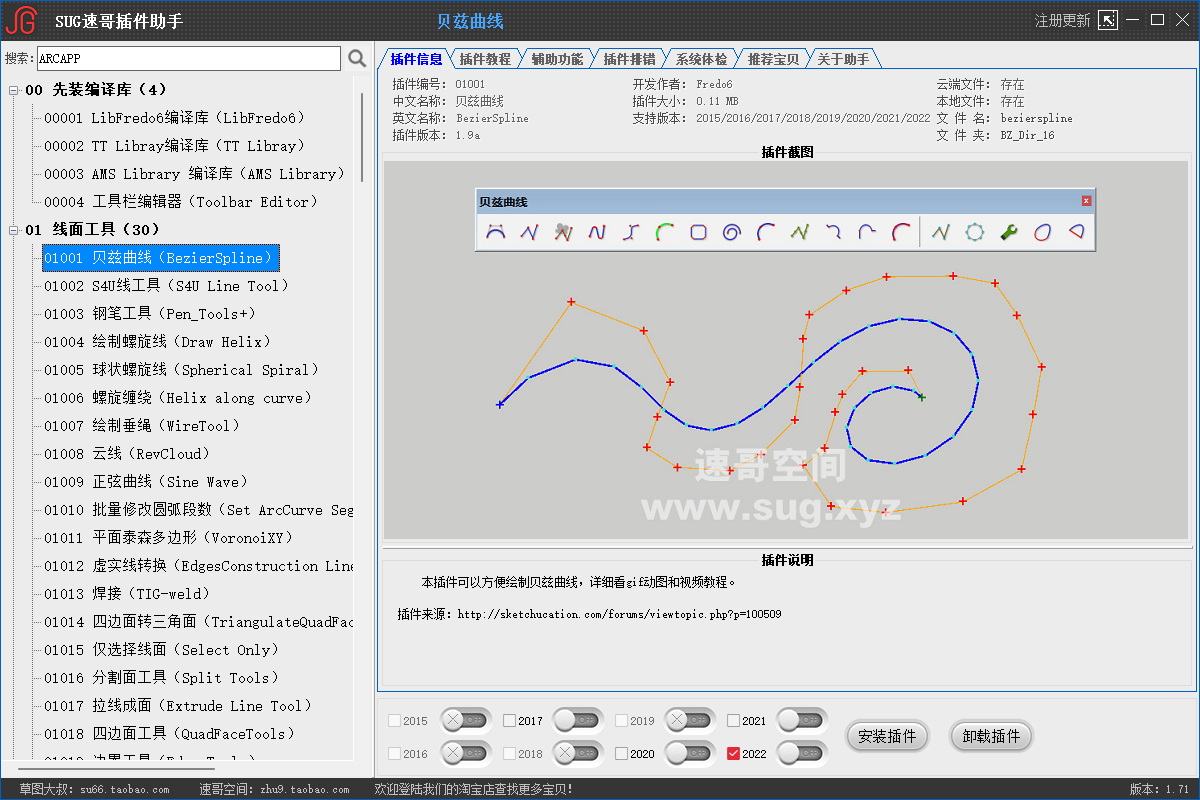
Task: Switch to the 插件信息 tab
Action: (x=416, y=59)
